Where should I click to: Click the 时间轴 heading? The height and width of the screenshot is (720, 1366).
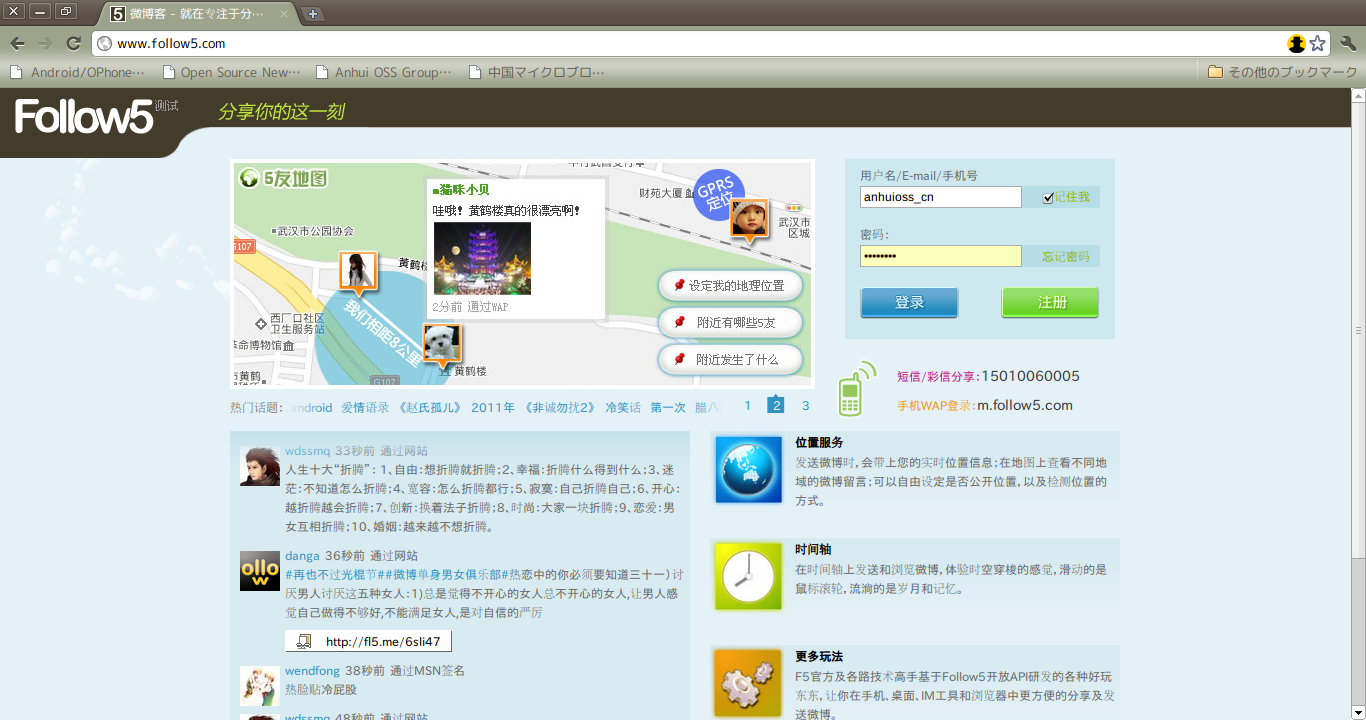[813, 549]
